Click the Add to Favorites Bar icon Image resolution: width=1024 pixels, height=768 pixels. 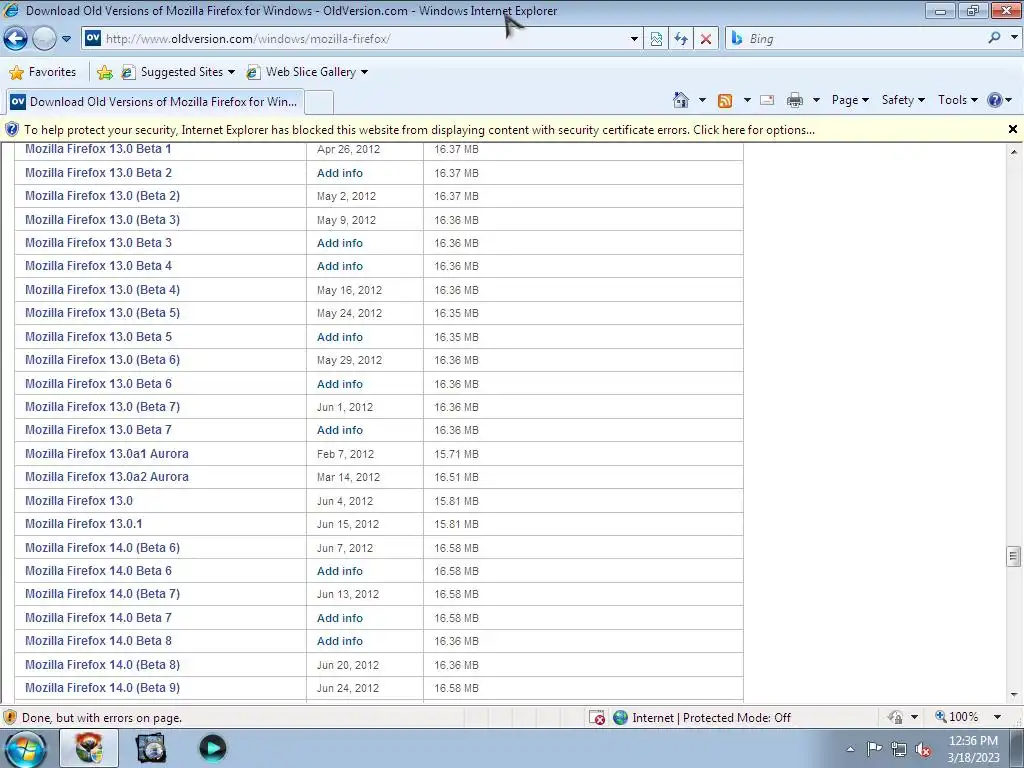104,72
